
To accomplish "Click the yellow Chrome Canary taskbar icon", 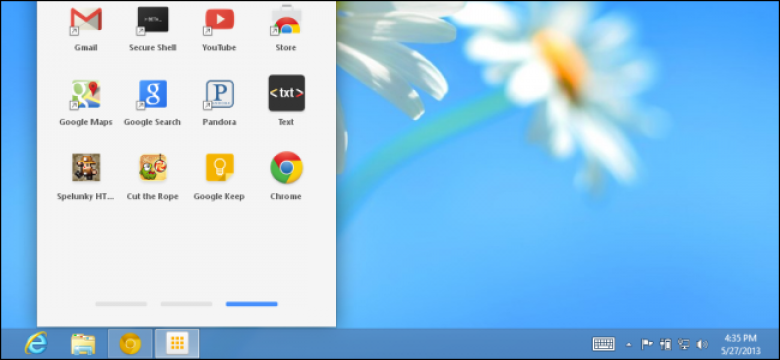I will click(x=130, y=344).
